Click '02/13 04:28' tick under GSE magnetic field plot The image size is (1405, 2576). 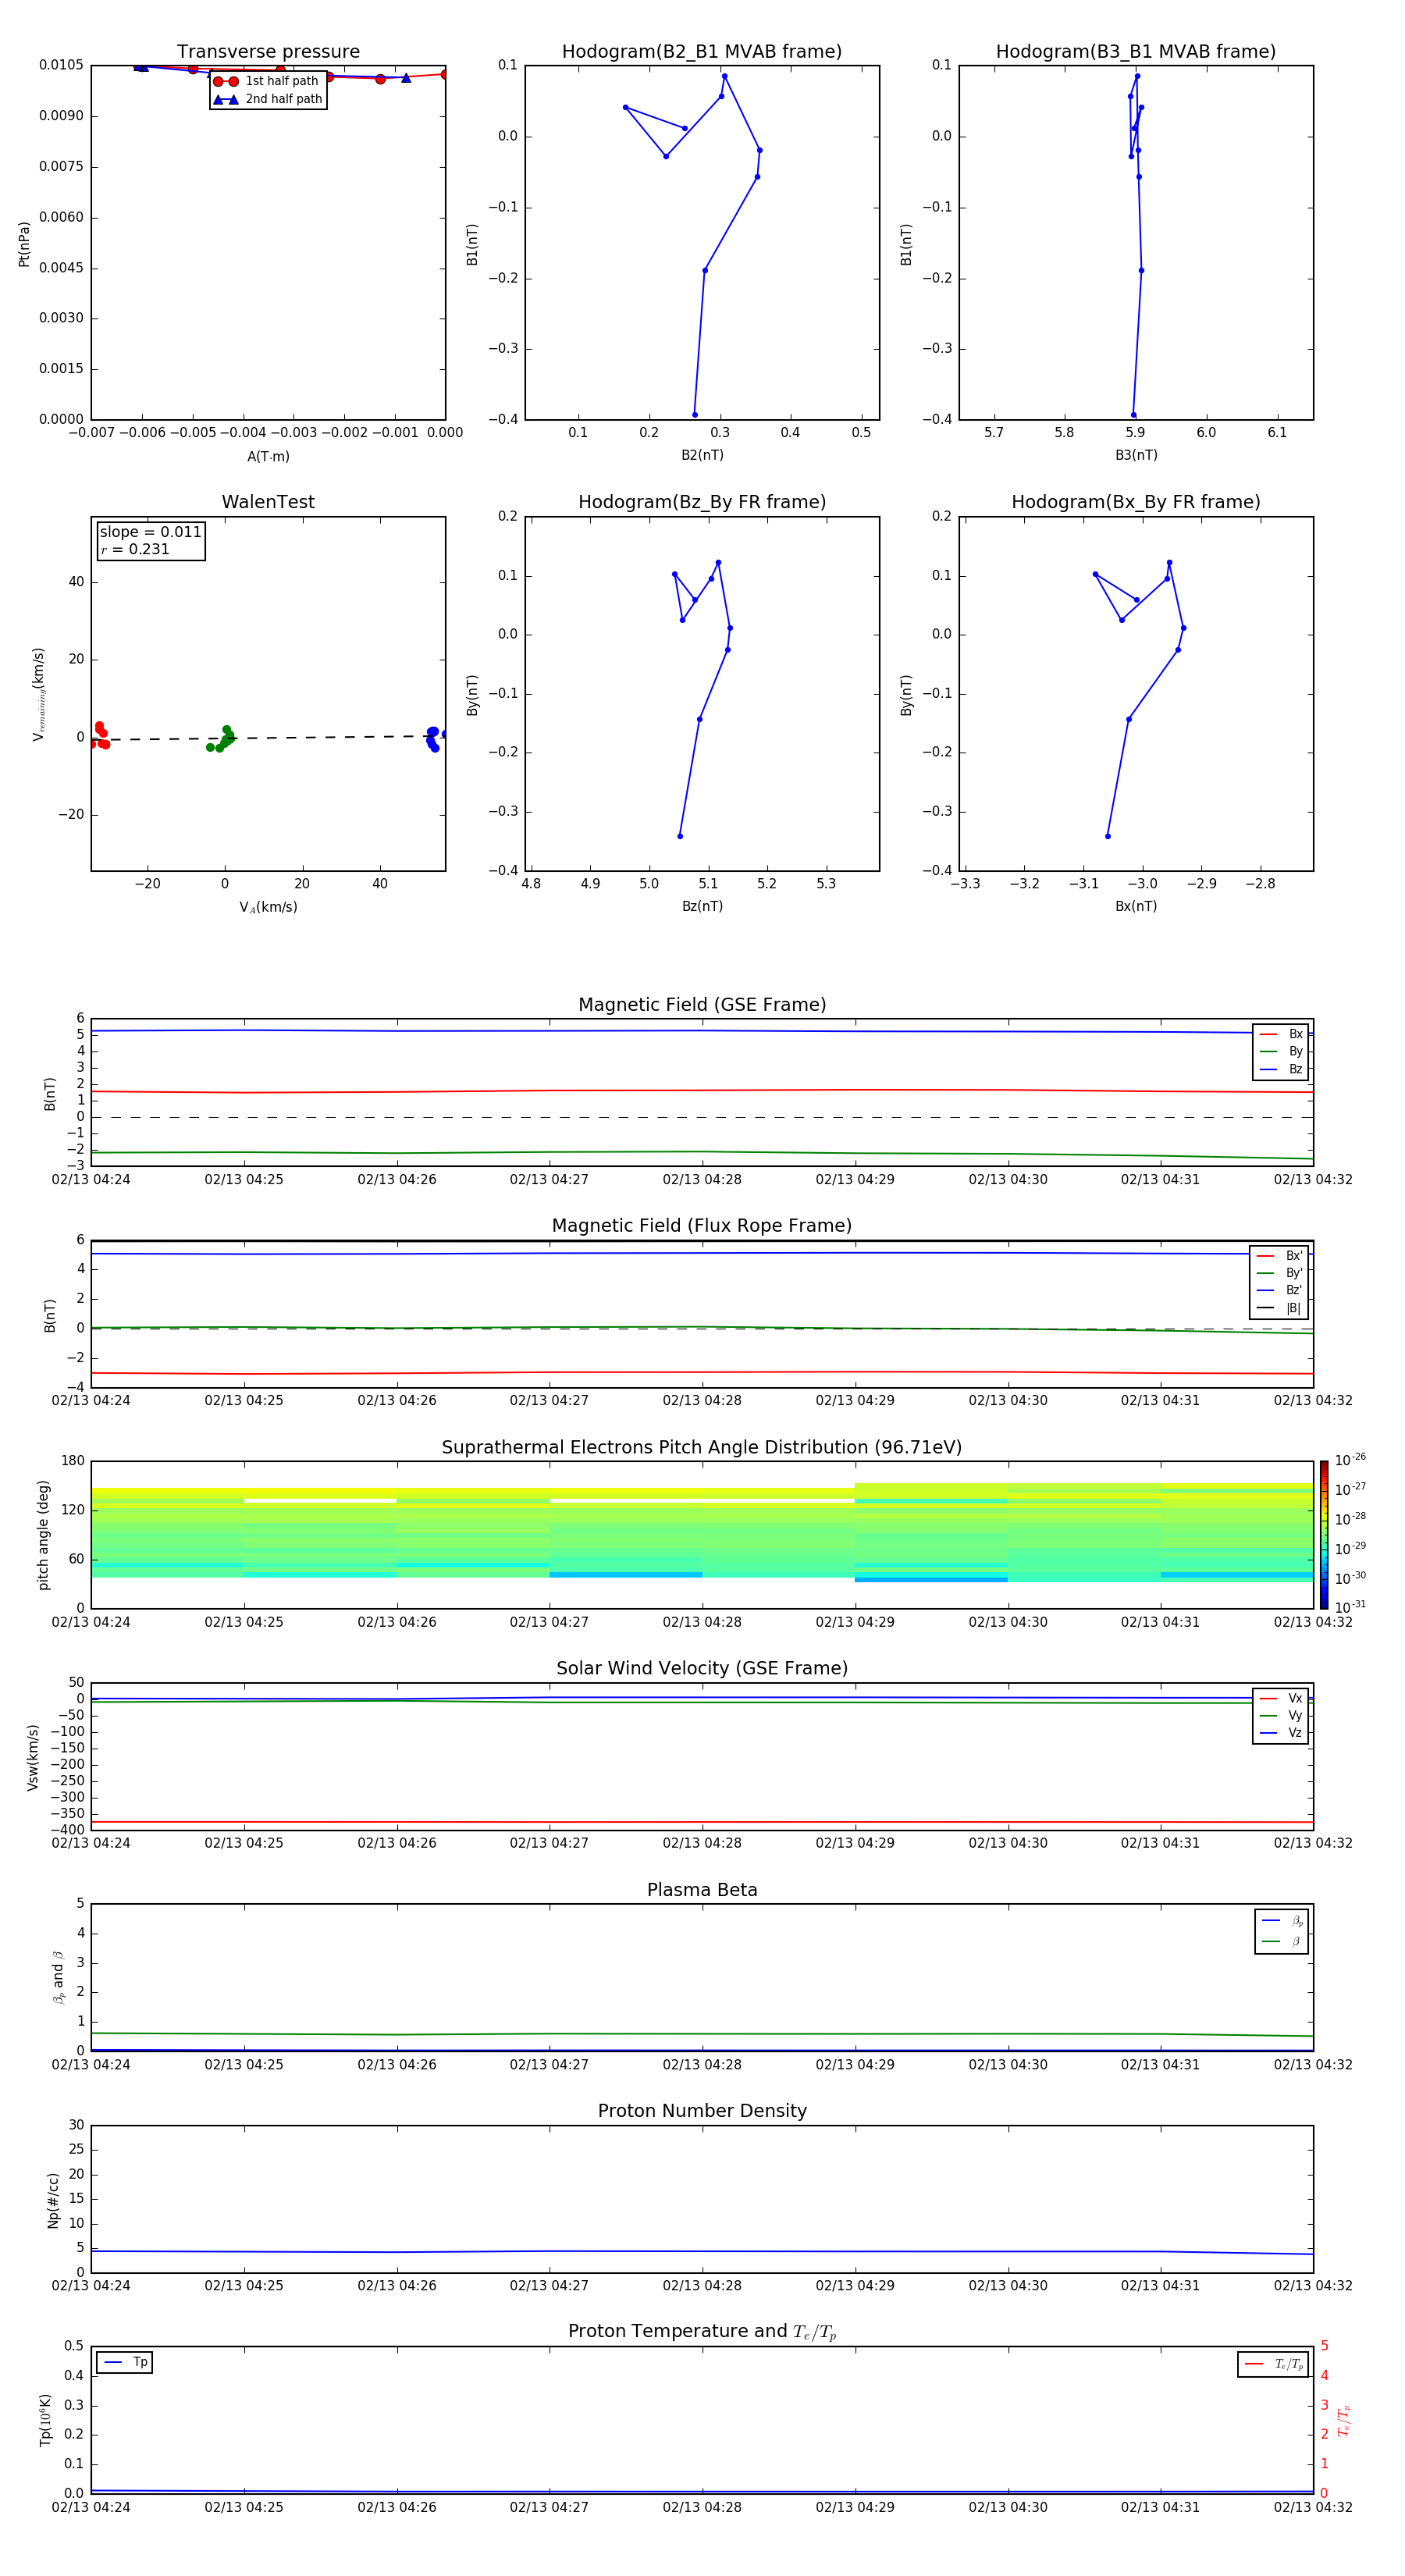702,1180
